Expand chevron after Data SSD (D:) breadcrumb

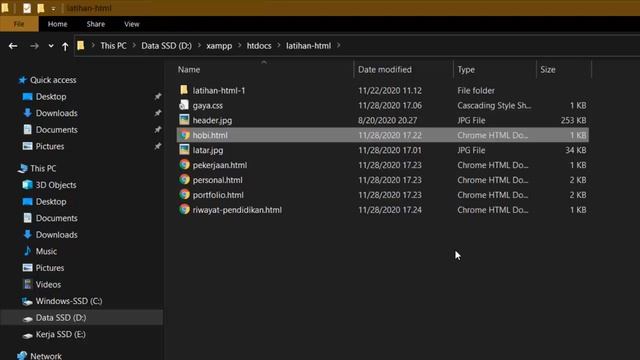(199, 46)
